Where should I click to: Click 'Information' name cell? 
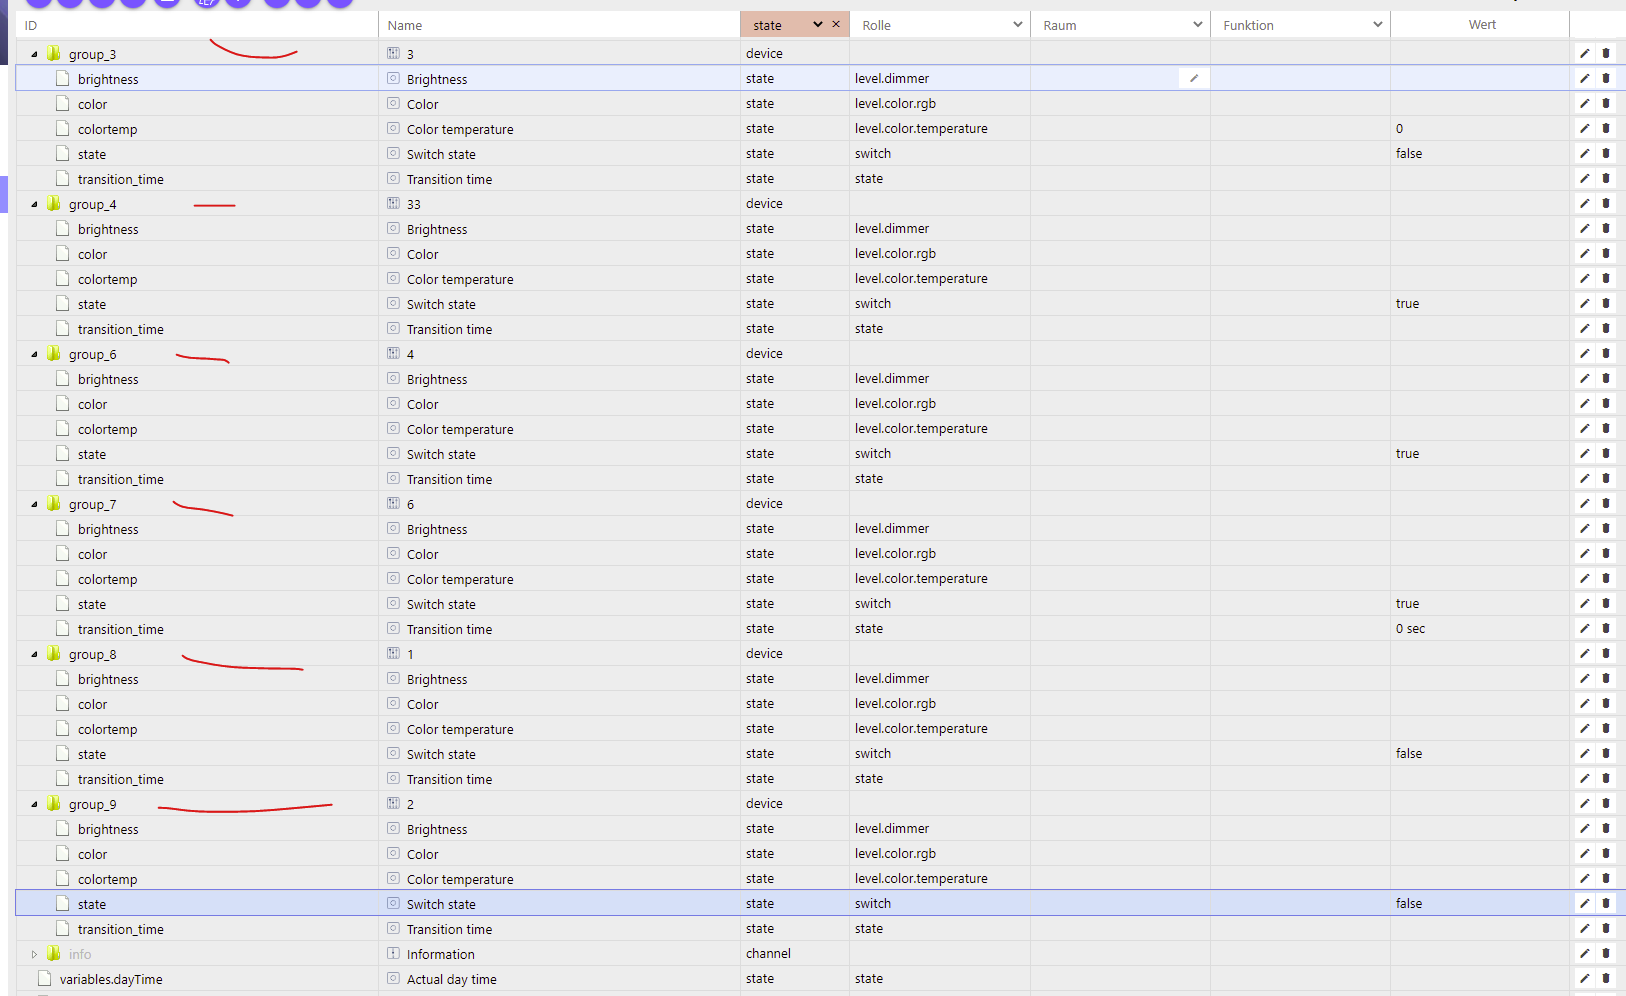[x=440, y=954]
